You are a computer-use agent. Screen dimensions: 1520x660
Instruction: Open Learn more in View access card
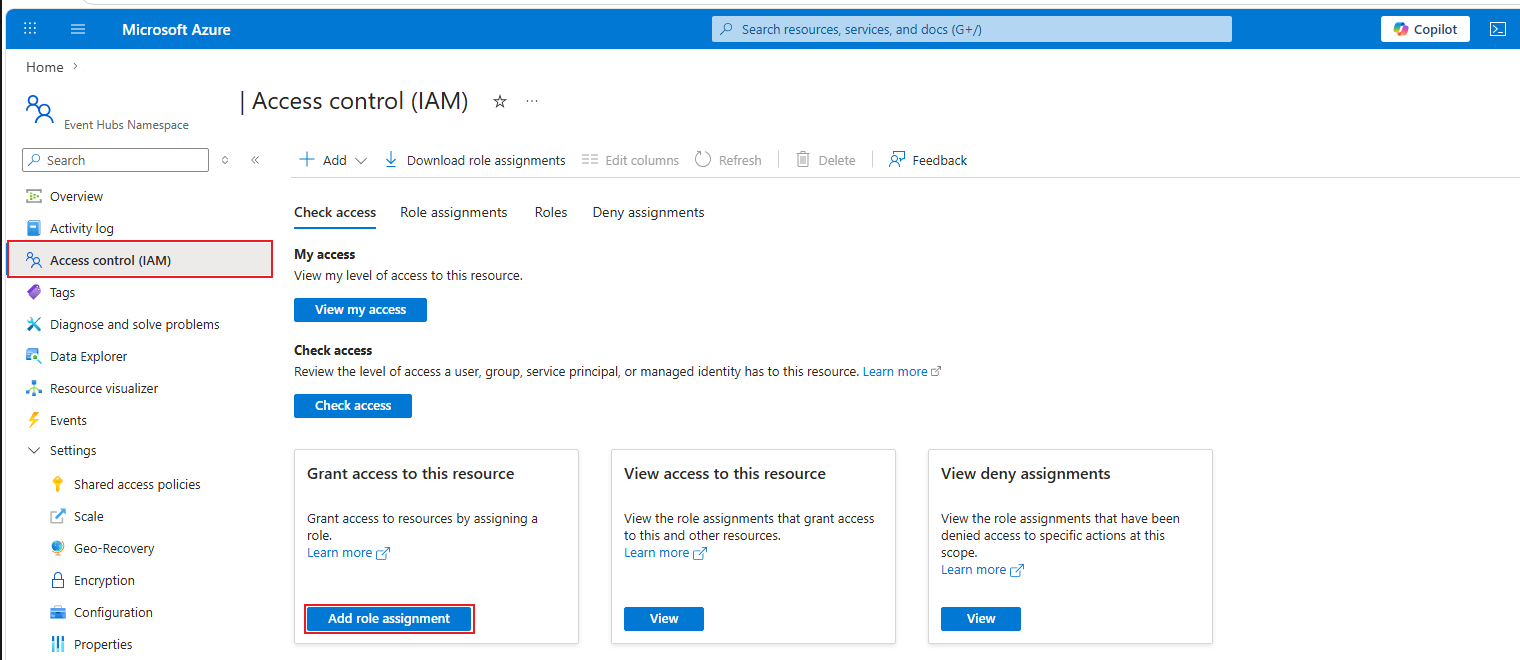coord(665,553)
